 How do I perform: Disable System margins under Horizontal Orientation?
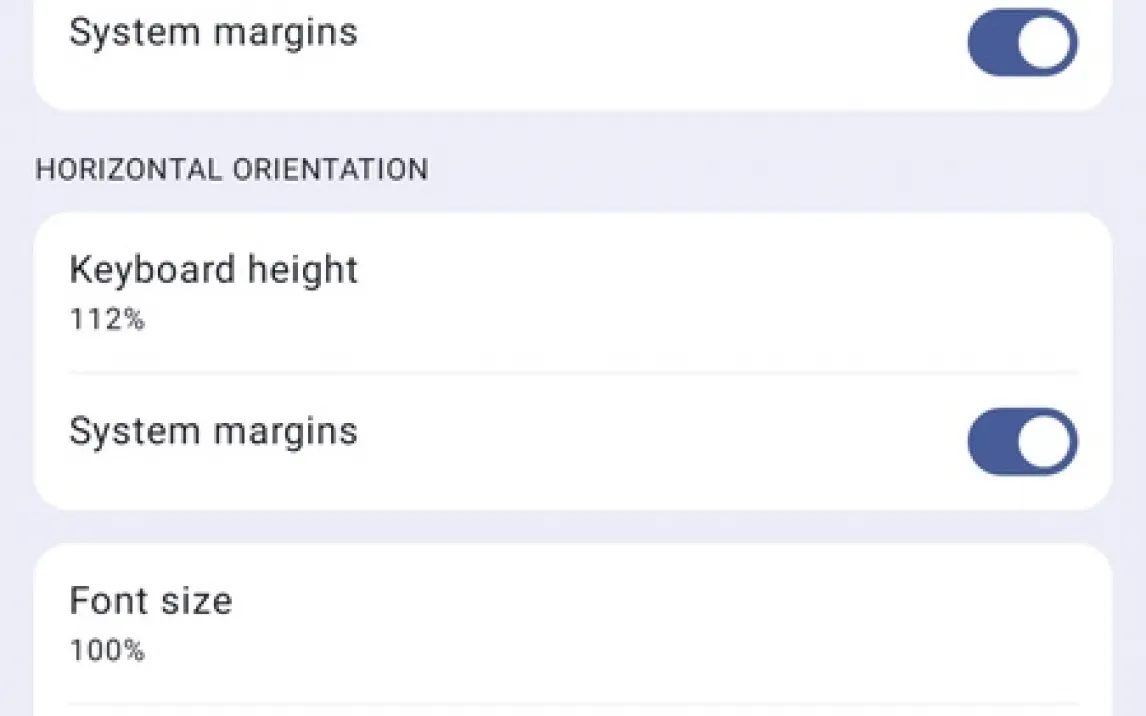click(x=1022, y=441)
